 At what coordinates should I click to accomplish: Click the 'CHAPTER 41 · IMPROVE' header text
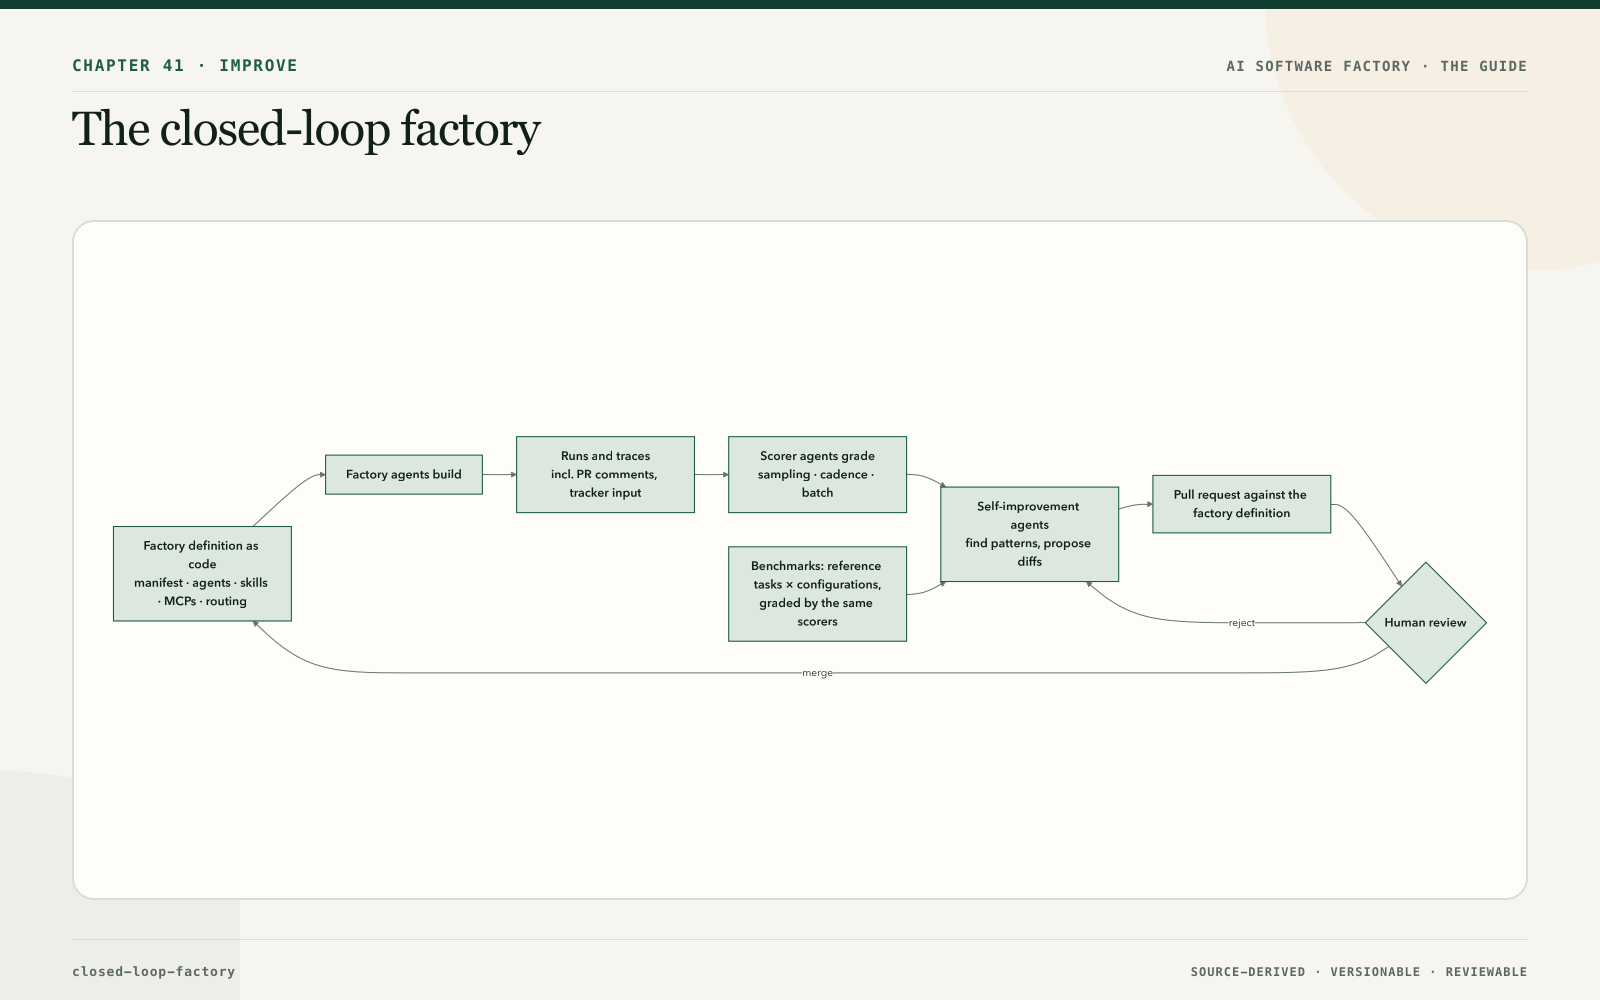coord(185,65)
